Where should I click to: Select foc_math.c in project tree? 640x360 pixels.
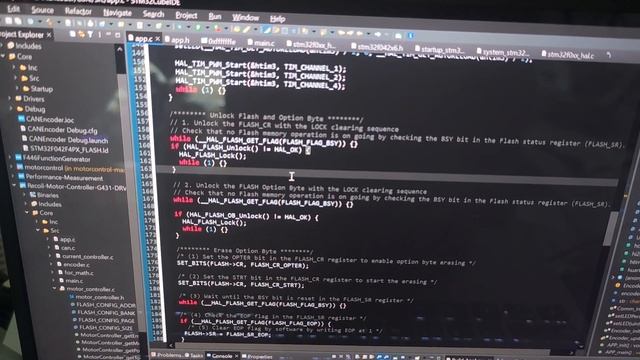click(76, 273)
